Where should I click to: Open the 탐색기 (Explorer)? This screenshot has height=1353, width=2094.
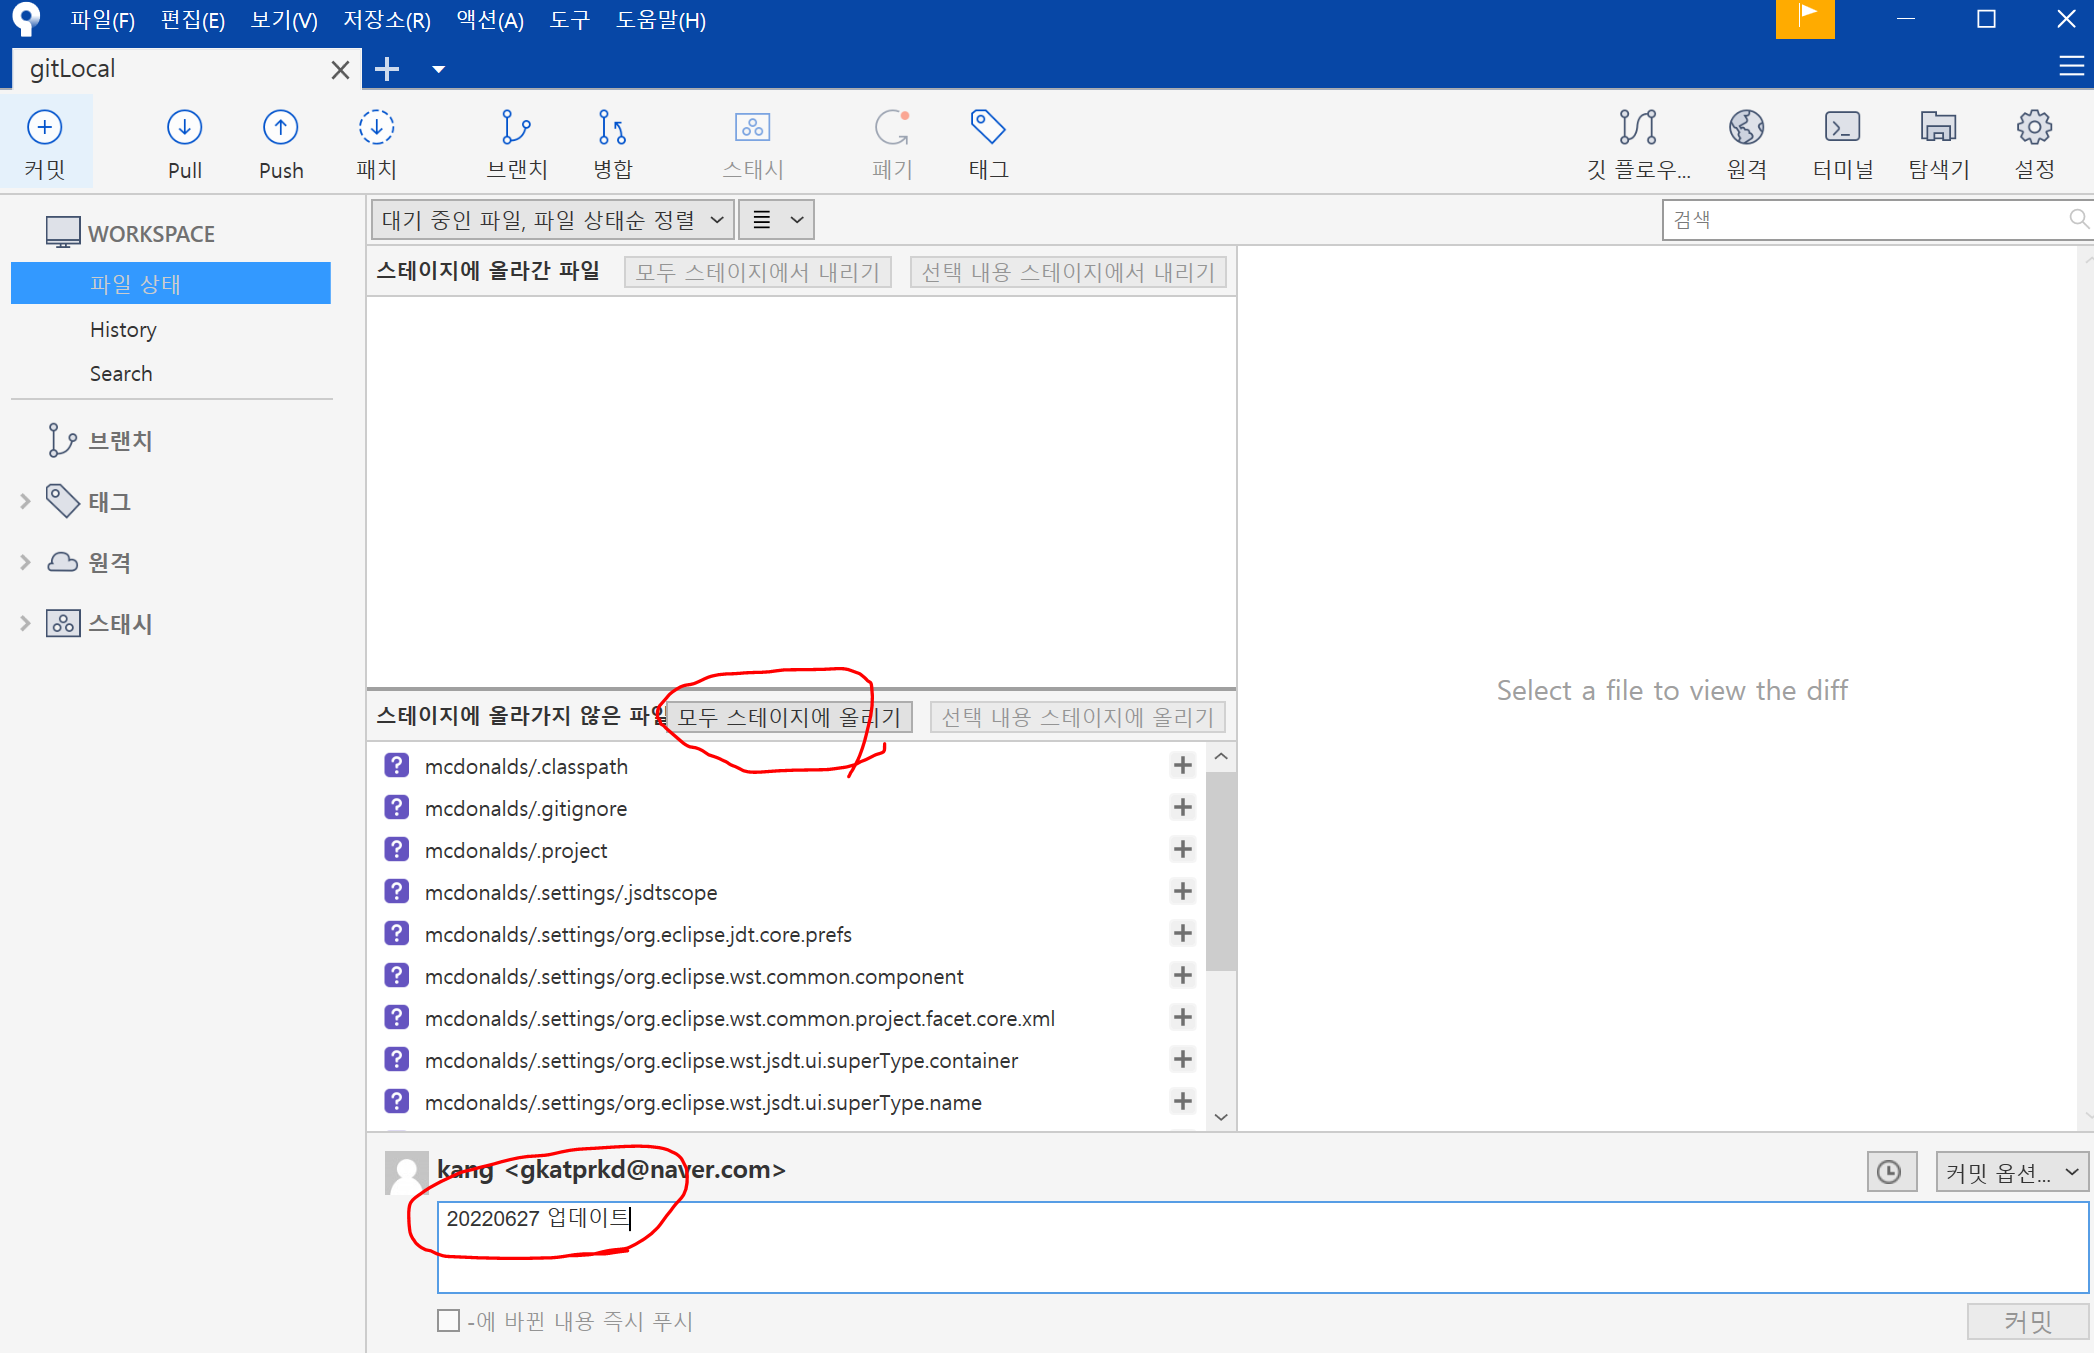pyautogui.click(x=1939, y=143)
